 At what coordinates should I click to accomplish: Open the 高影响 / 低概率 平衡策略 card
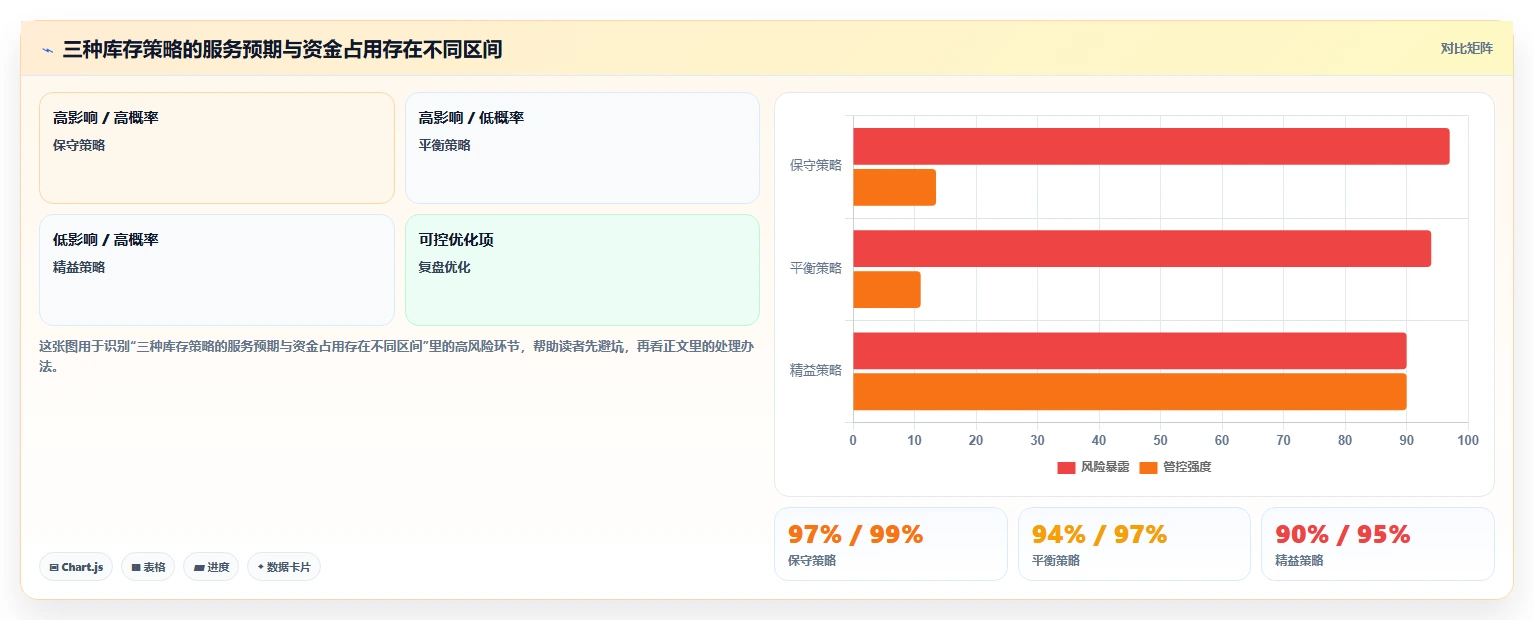[582, 148]
